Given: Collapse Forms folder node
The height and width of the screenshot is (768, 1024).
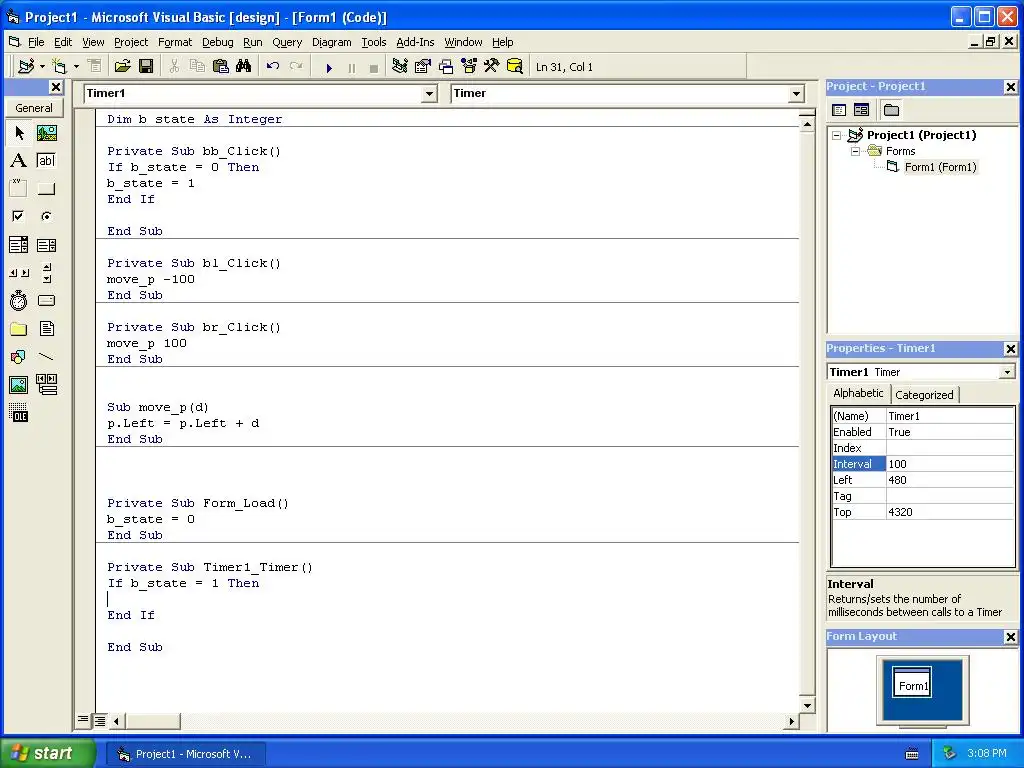Looking at the screenshot, I should coord(855,152).
